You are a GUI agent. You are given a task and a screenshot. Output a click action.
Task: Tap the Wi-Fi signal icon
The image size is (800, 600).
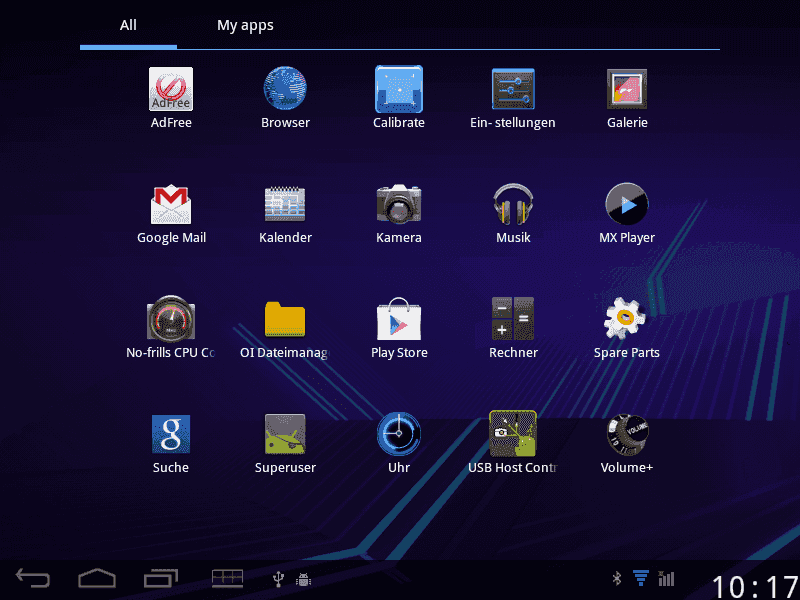641,578
